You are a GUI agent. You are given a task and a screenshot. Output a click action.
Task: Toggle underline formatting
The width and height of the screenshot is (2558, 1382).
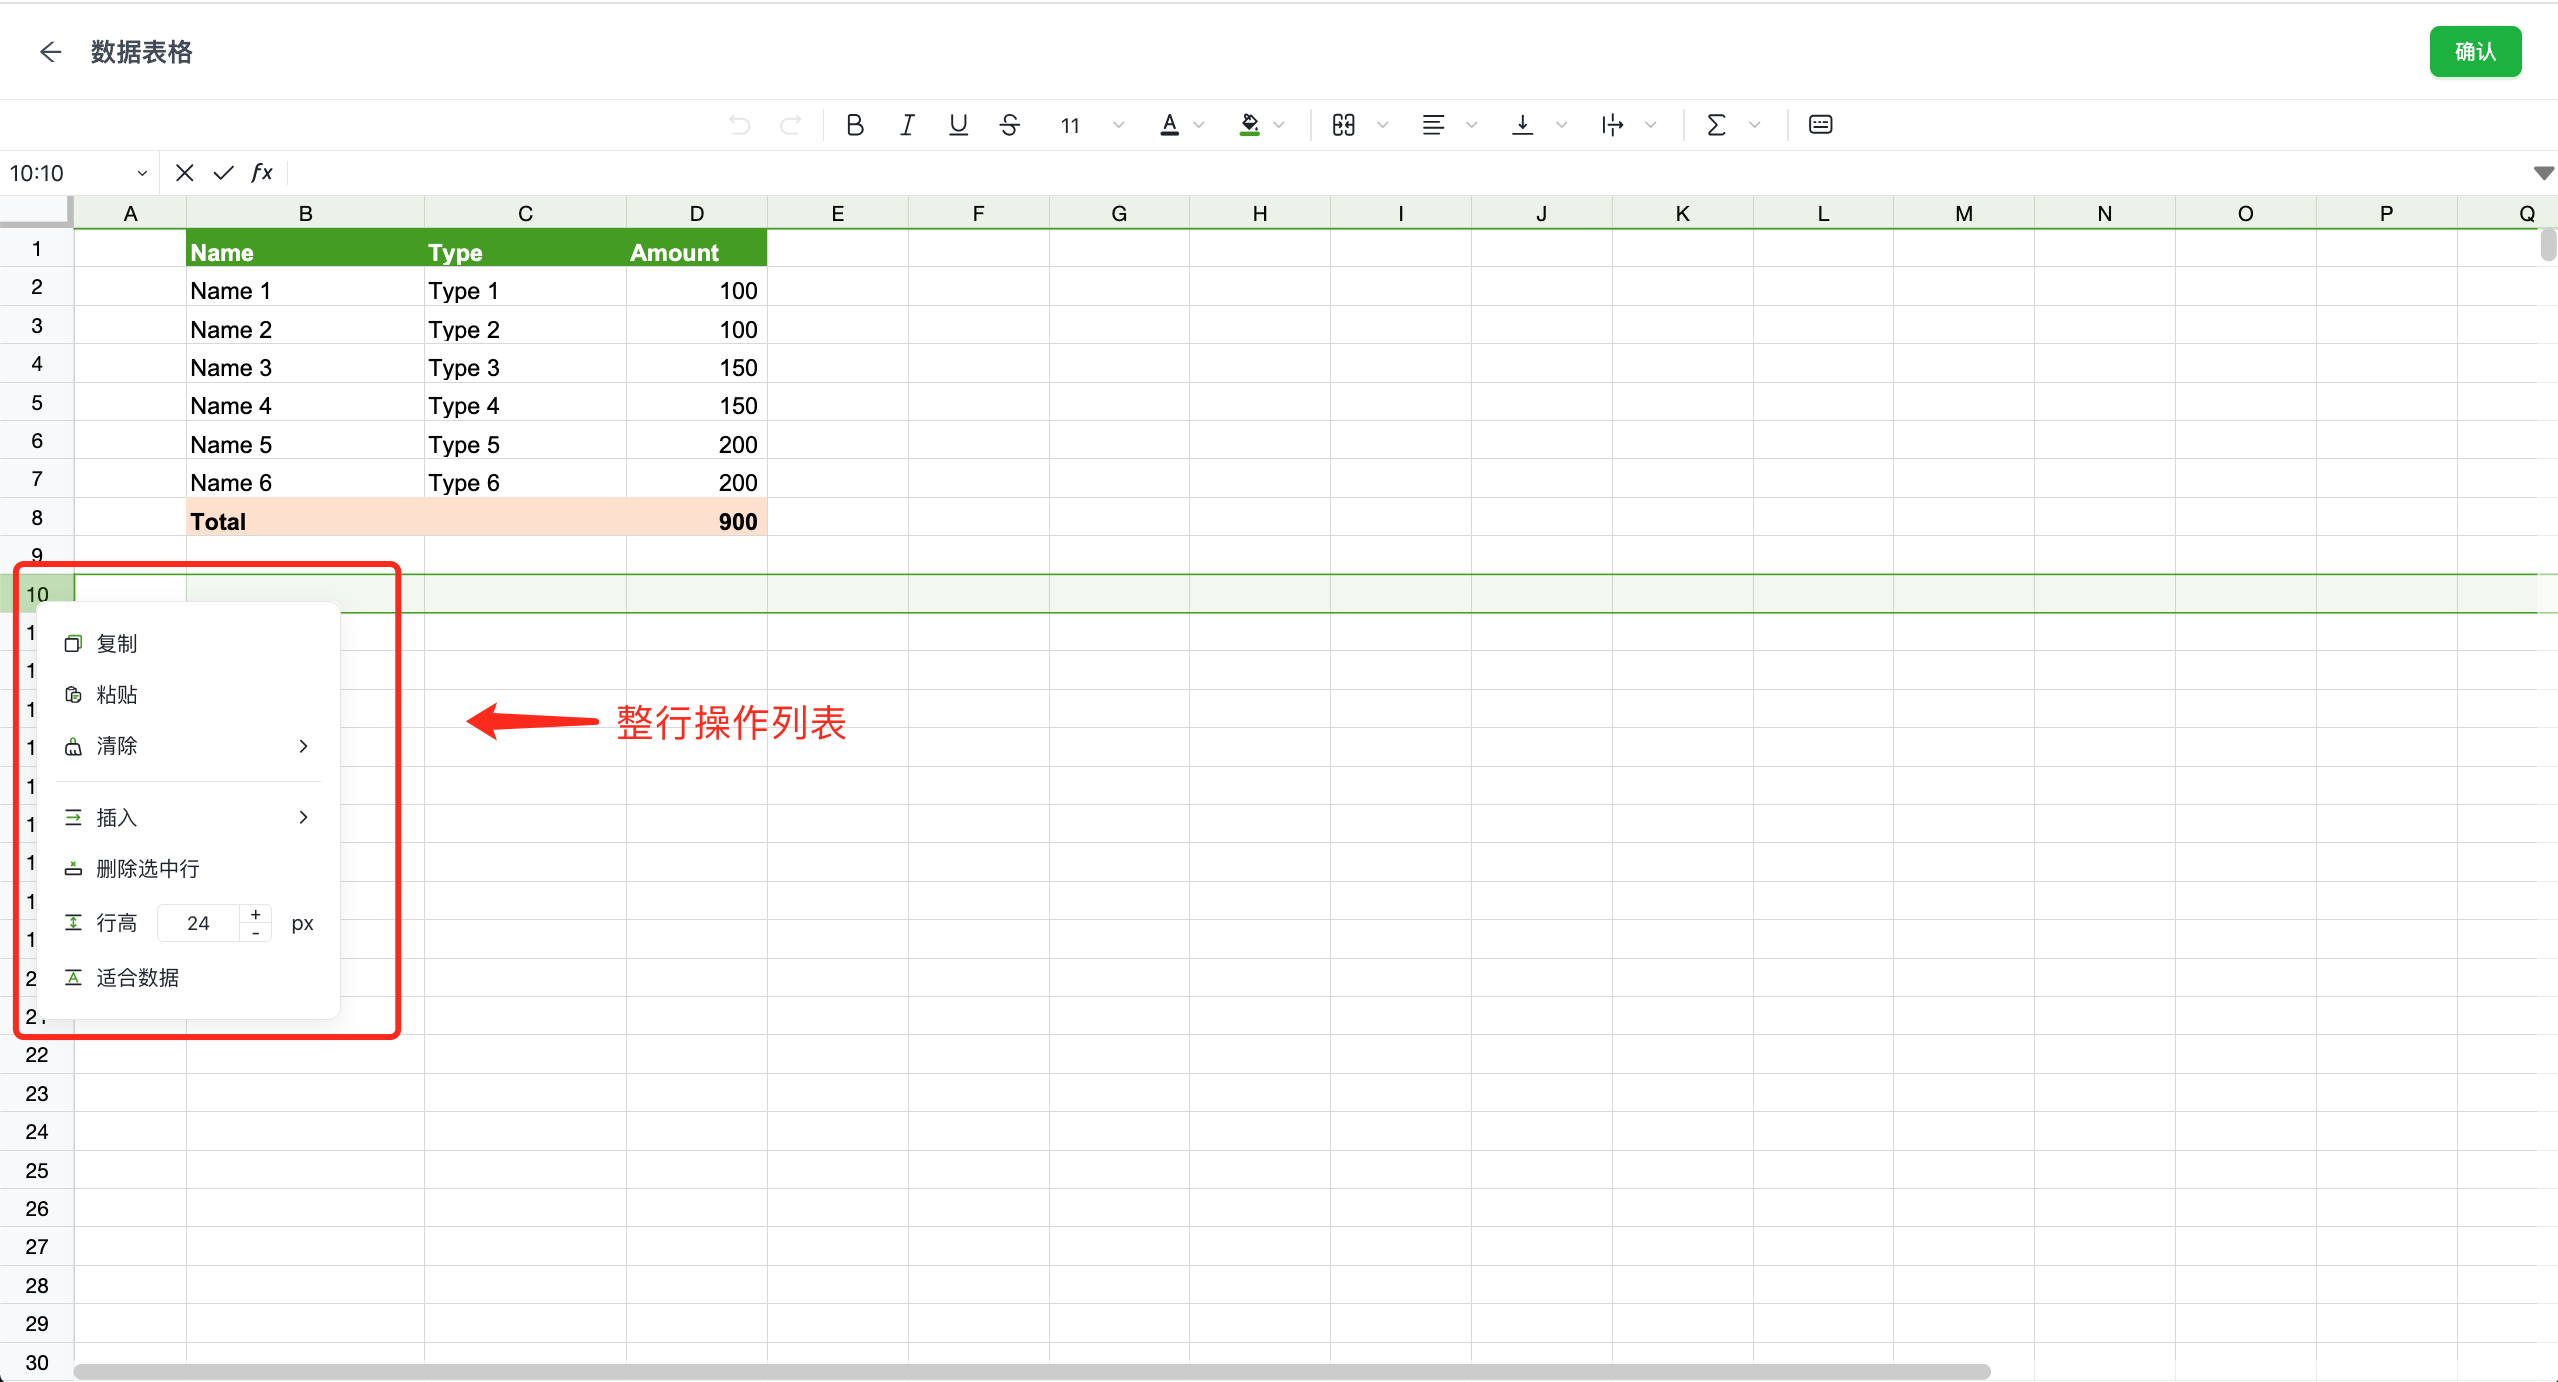[958, 125]
